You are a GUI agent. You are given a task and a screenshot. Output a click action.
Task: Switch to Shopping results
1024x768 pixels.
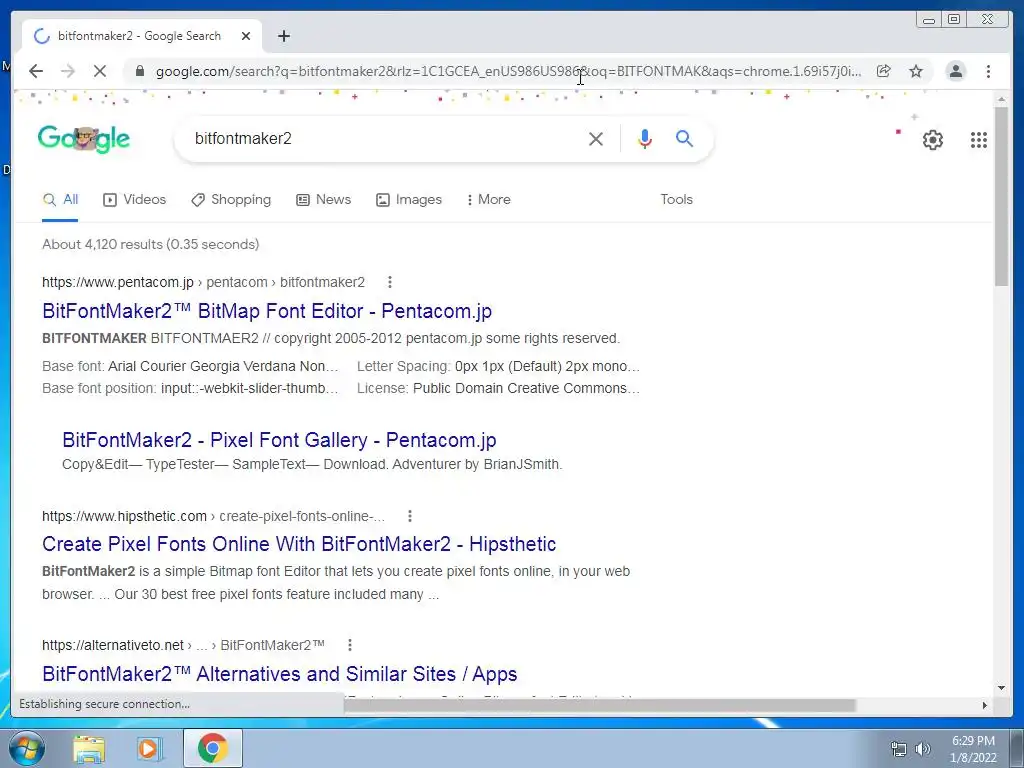coord(231,200)
